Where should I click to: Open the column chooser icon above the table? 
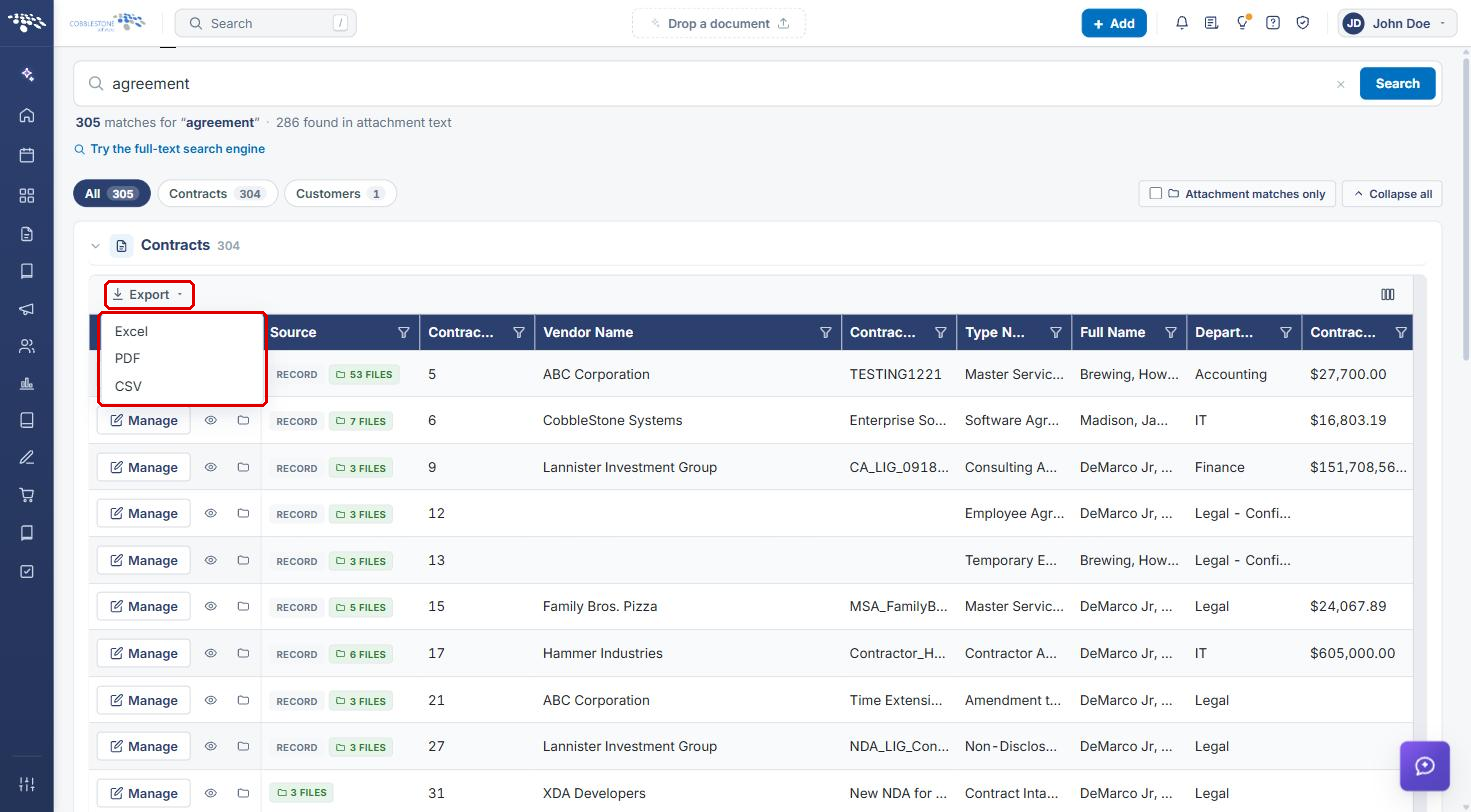(x=1388, y=294)
